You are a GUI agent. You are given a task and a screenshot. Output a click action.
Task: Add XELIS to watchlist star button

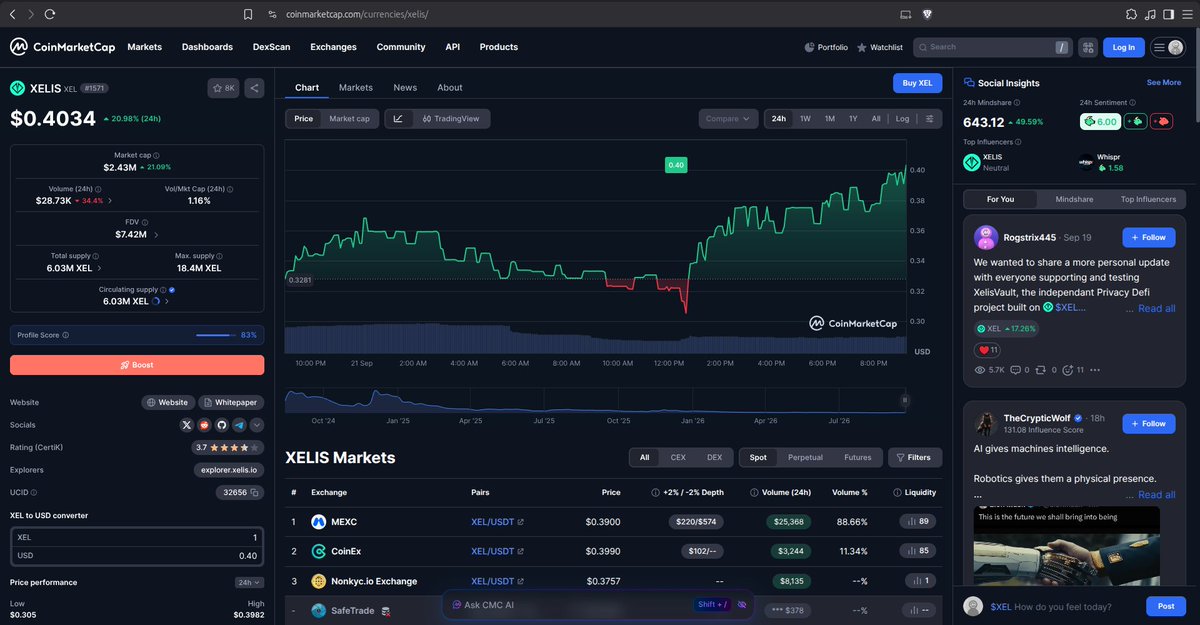(223, 88)
